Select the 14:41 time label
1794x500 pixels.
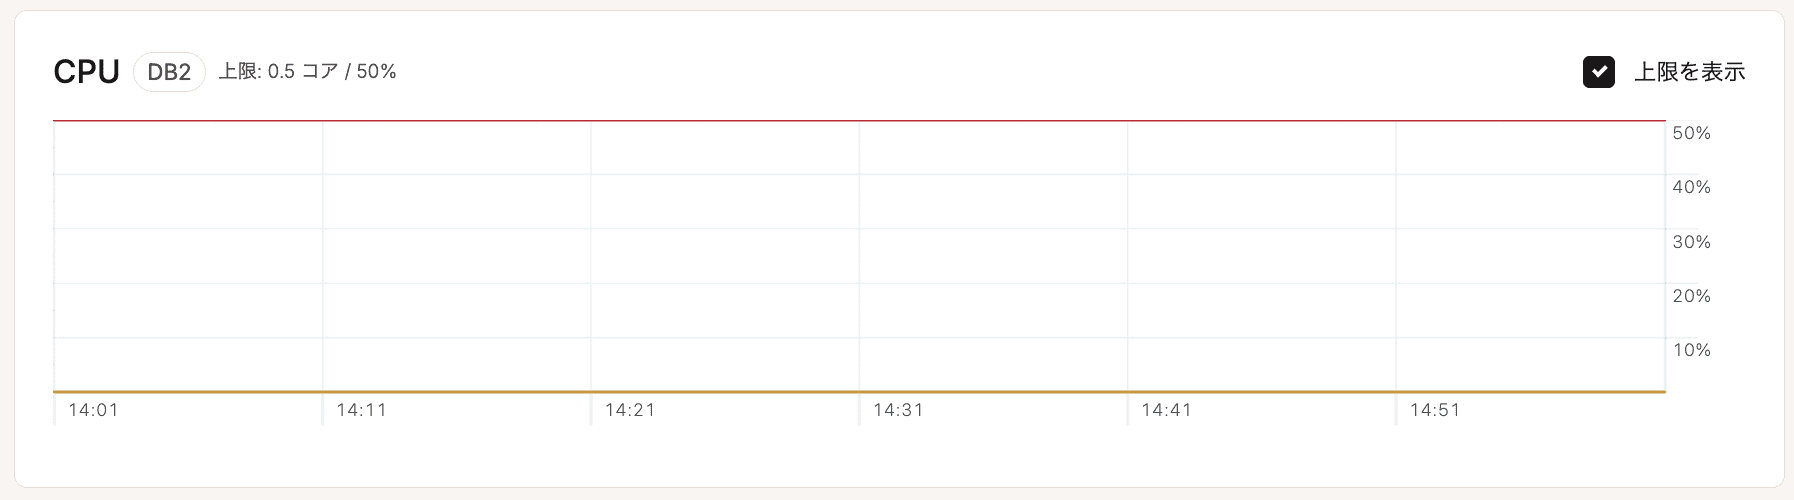1166,410
